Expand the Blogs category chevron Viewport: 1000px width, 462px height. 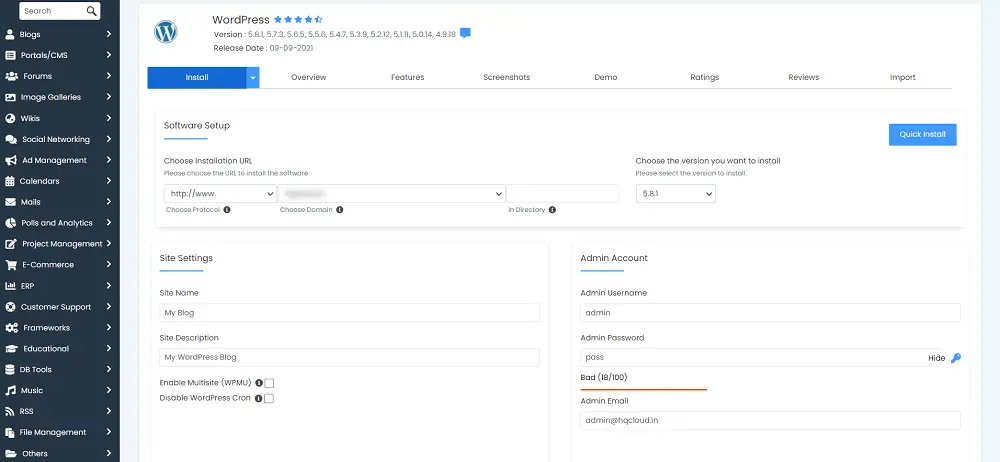click(x=109, y=34)
